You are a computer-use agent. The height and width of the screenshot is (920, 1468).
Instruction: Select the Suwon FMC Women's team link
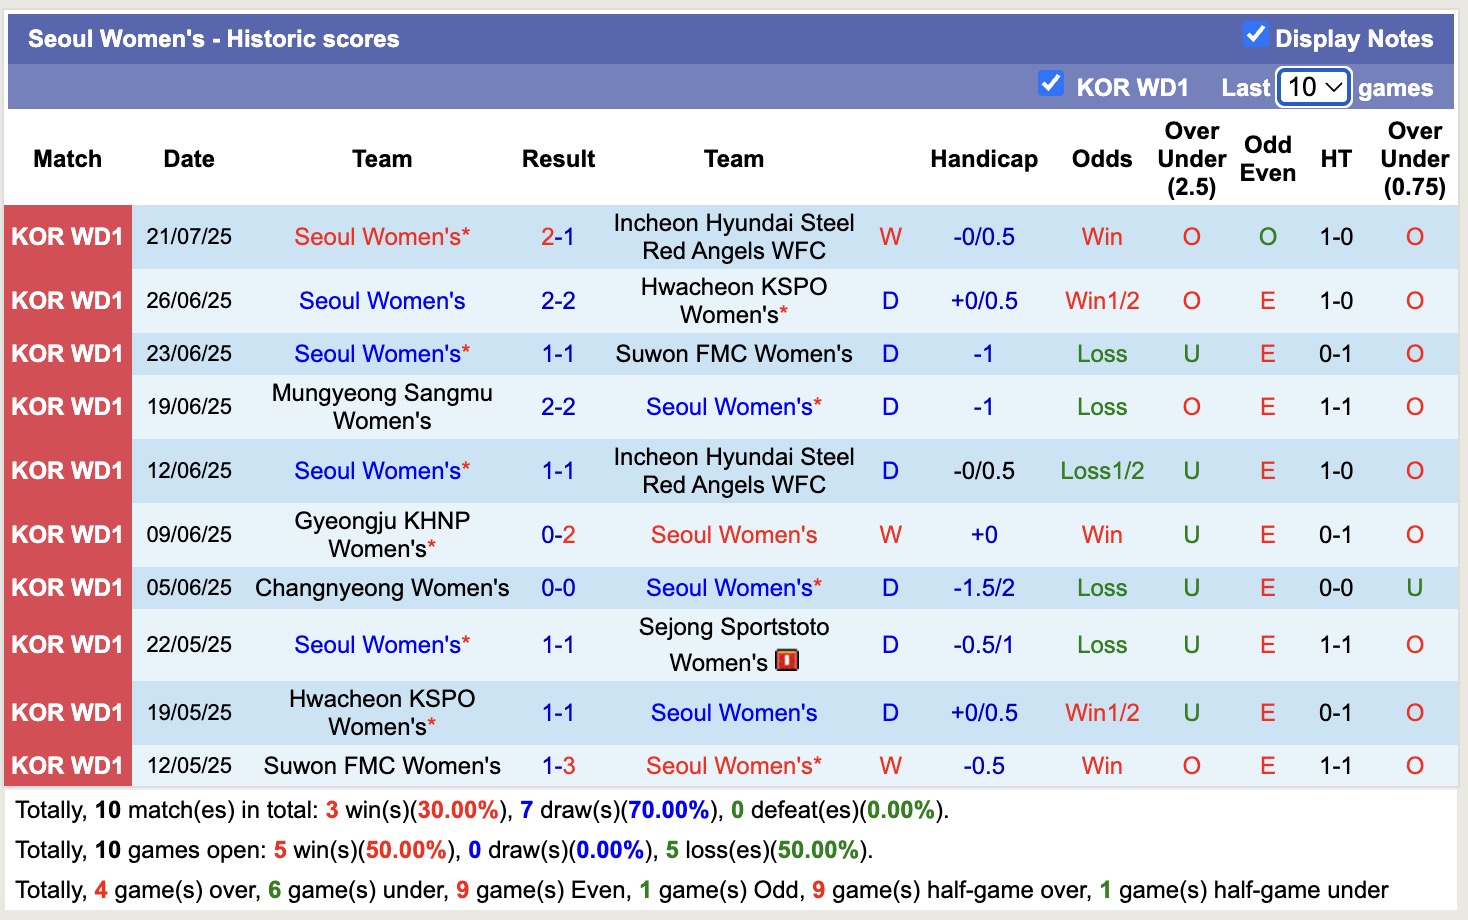pyautogui.click(x=733, y=353)
